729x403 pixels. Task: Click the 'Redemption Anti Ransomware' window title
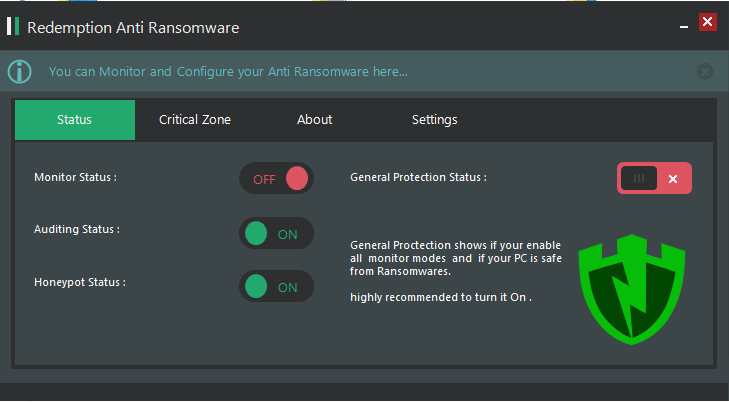[133, 28]
